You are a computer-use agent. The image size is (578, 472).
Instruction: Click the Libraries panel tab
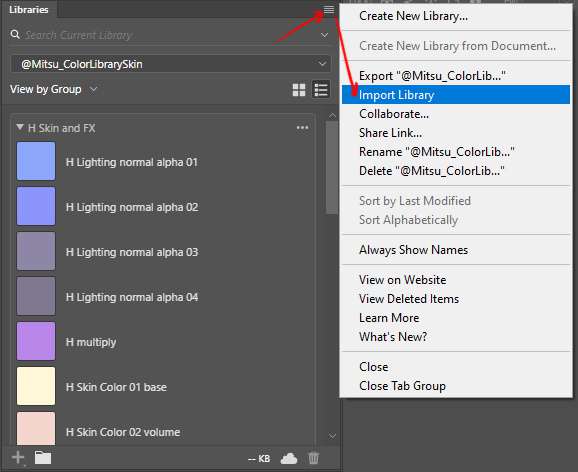(x=28, y=10)
